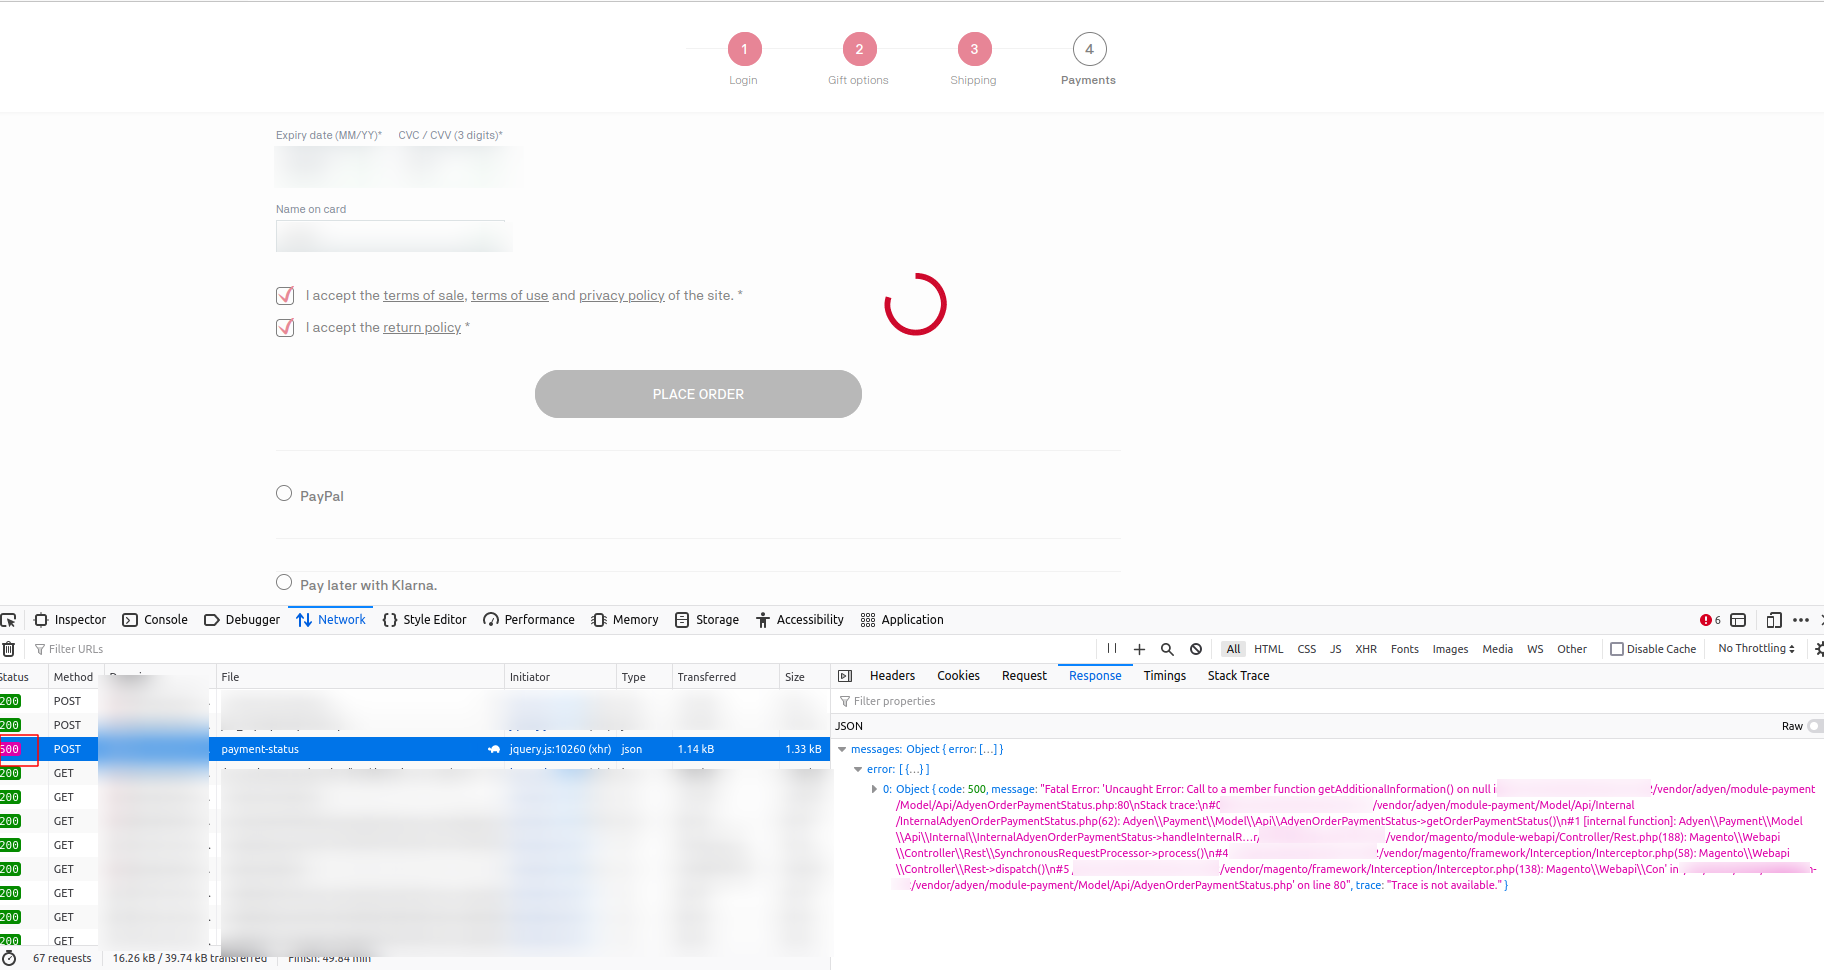The width and height of the screenshot is (1824, 970).
Task: Clear all network requests with trash icon
Action: [9, 648]
